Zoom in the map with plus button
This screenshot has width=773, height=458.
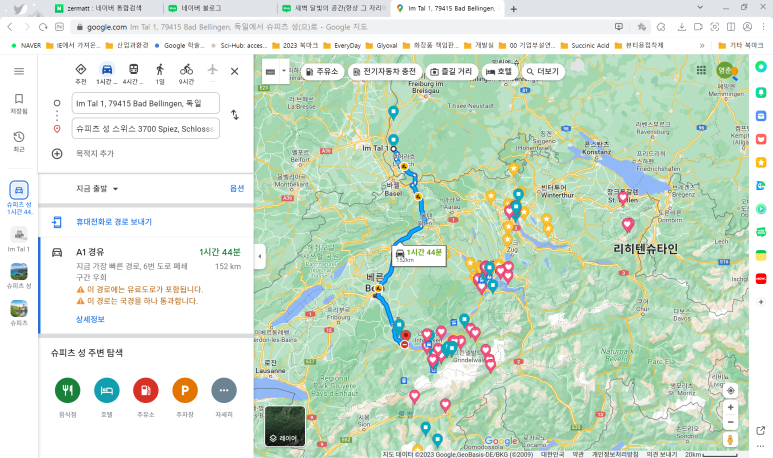click(731, 407)
